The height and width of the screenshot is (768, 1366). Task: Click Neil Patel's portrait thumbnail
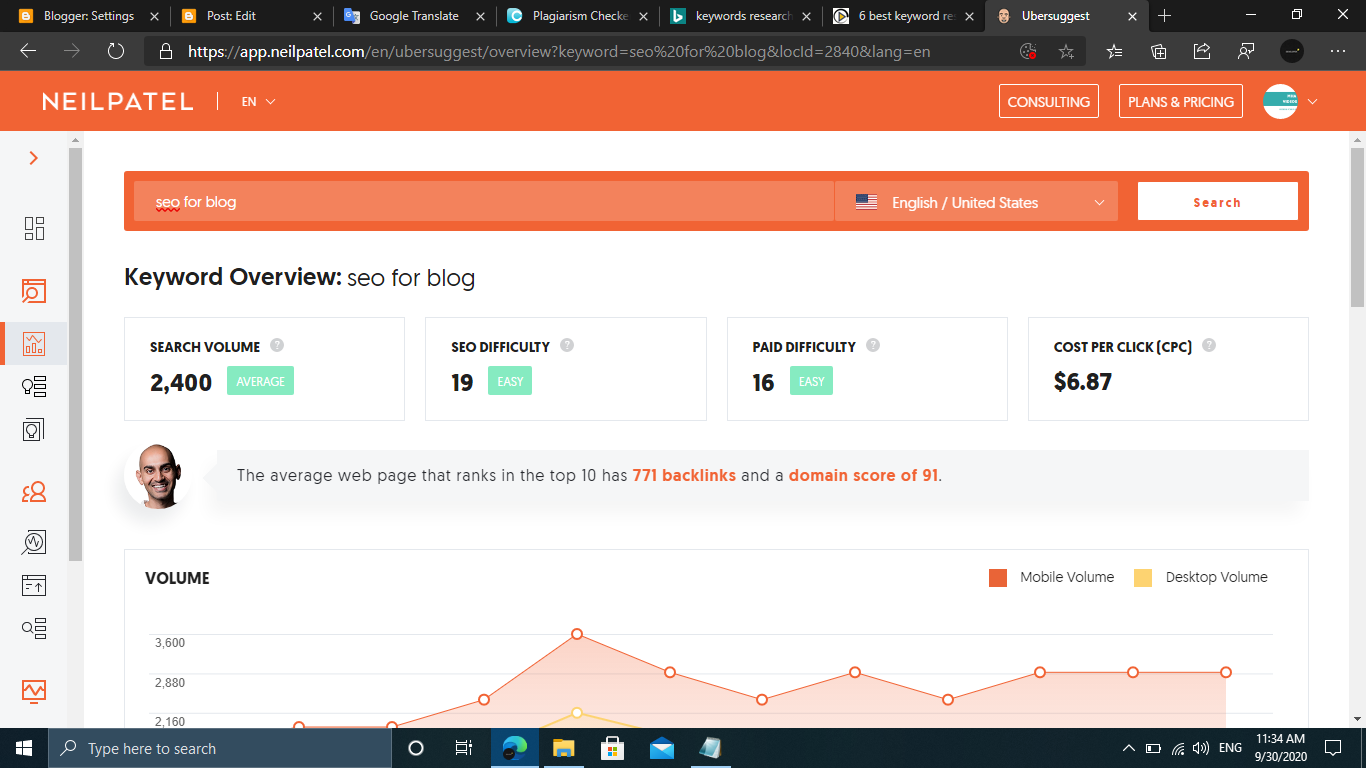coord(158,475)
